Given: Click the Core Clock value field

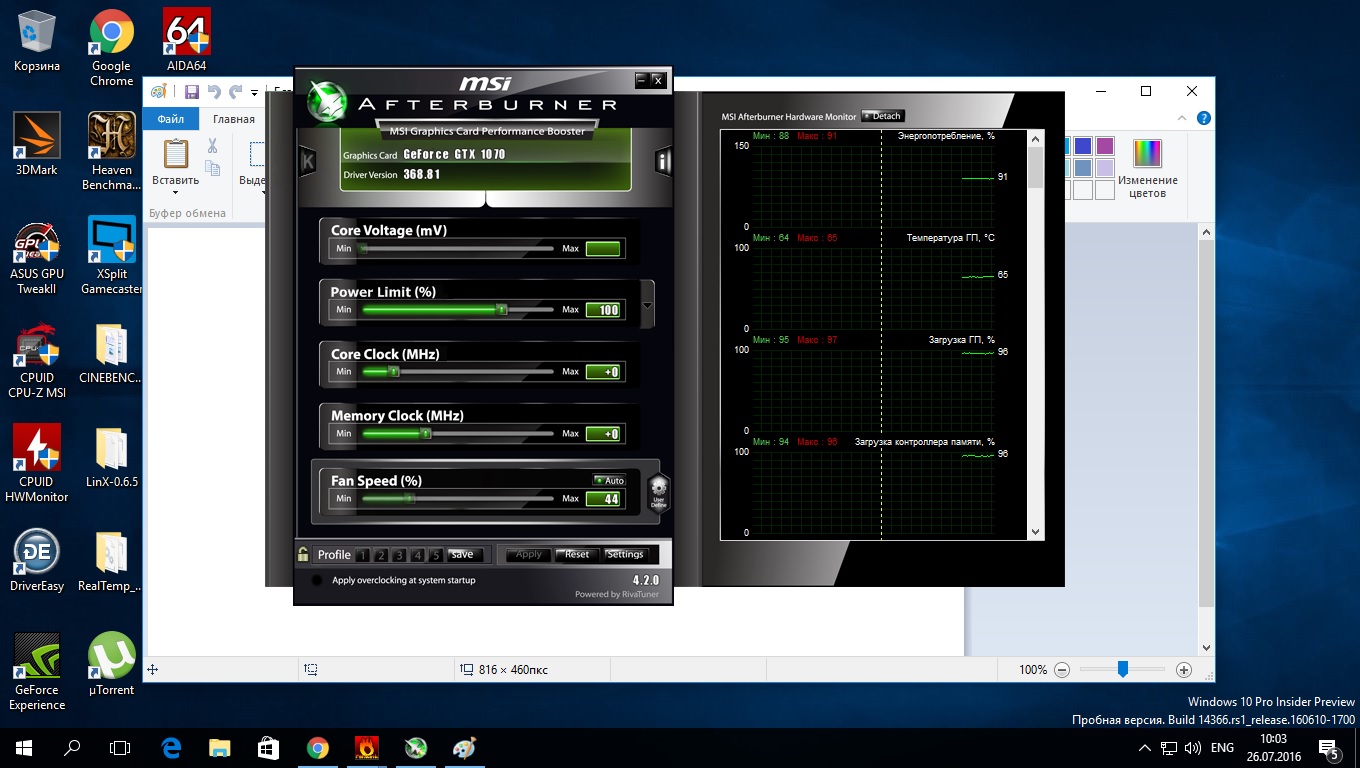Looking at the screenshot, I should click(603, 372).
